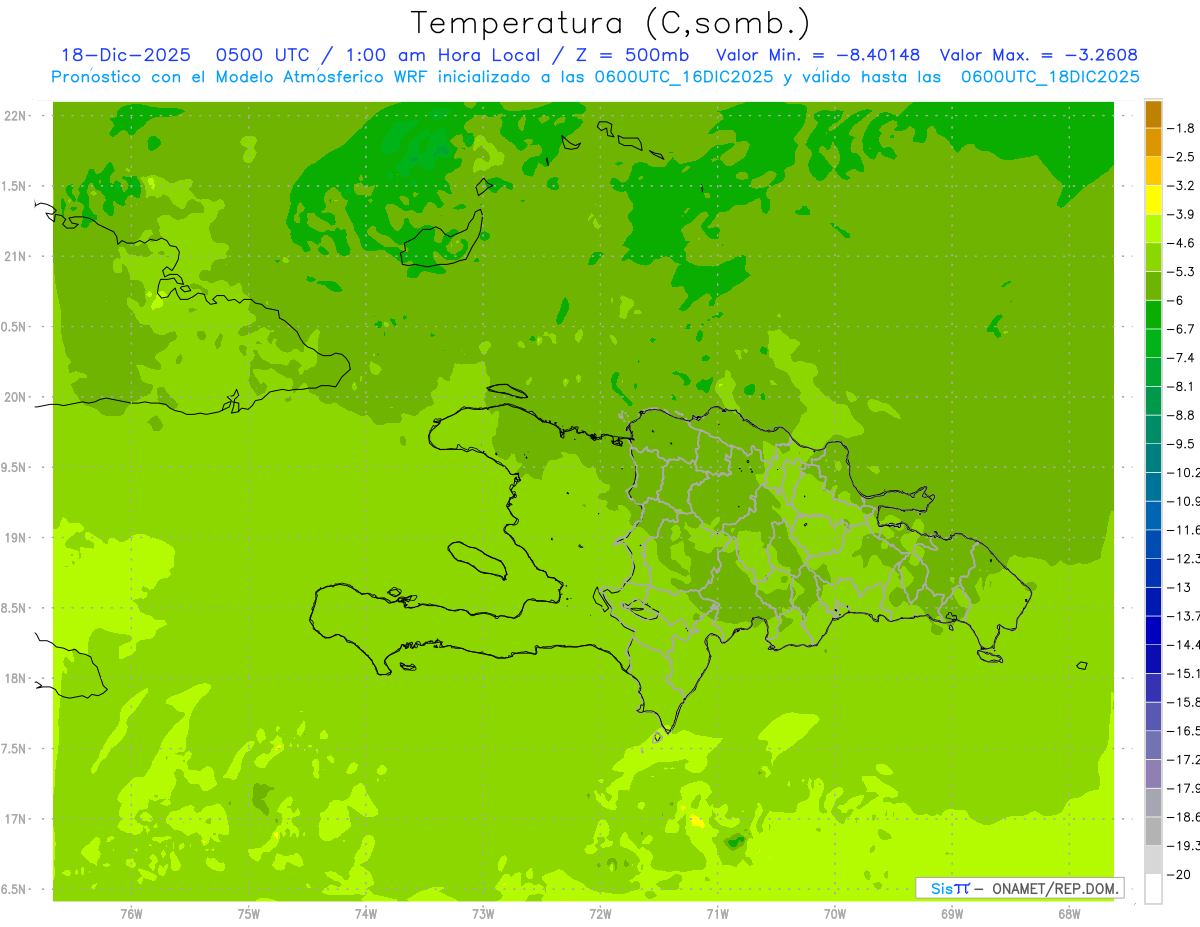This screenshot has width=1200, height=927.
Task: Click the '-10.2' color scale value
Action: [x=1183, y=473]
